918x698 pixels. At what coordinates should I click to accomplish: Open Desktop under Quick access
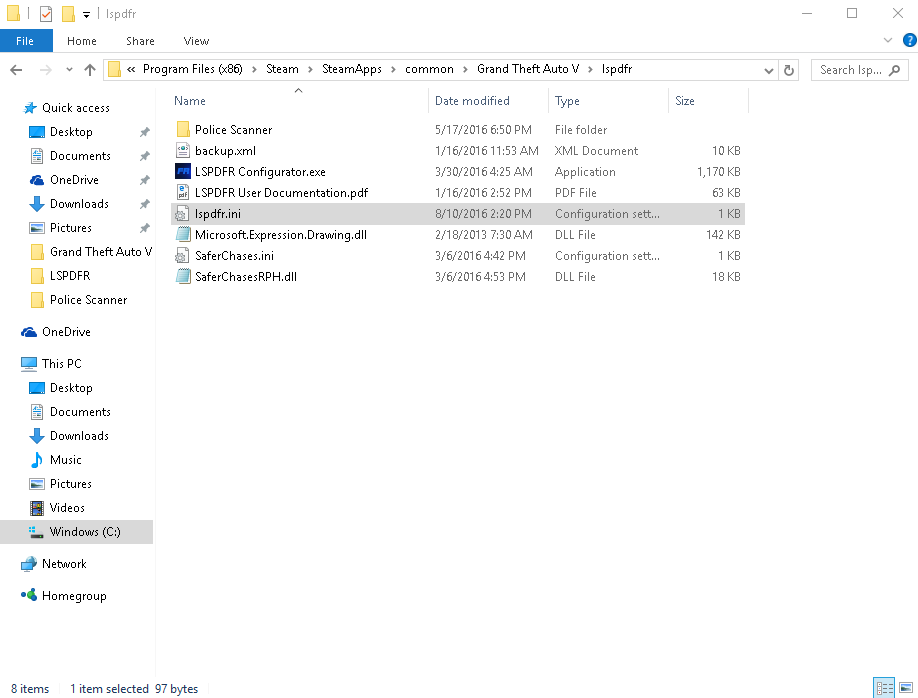click(x=71, y=132)
